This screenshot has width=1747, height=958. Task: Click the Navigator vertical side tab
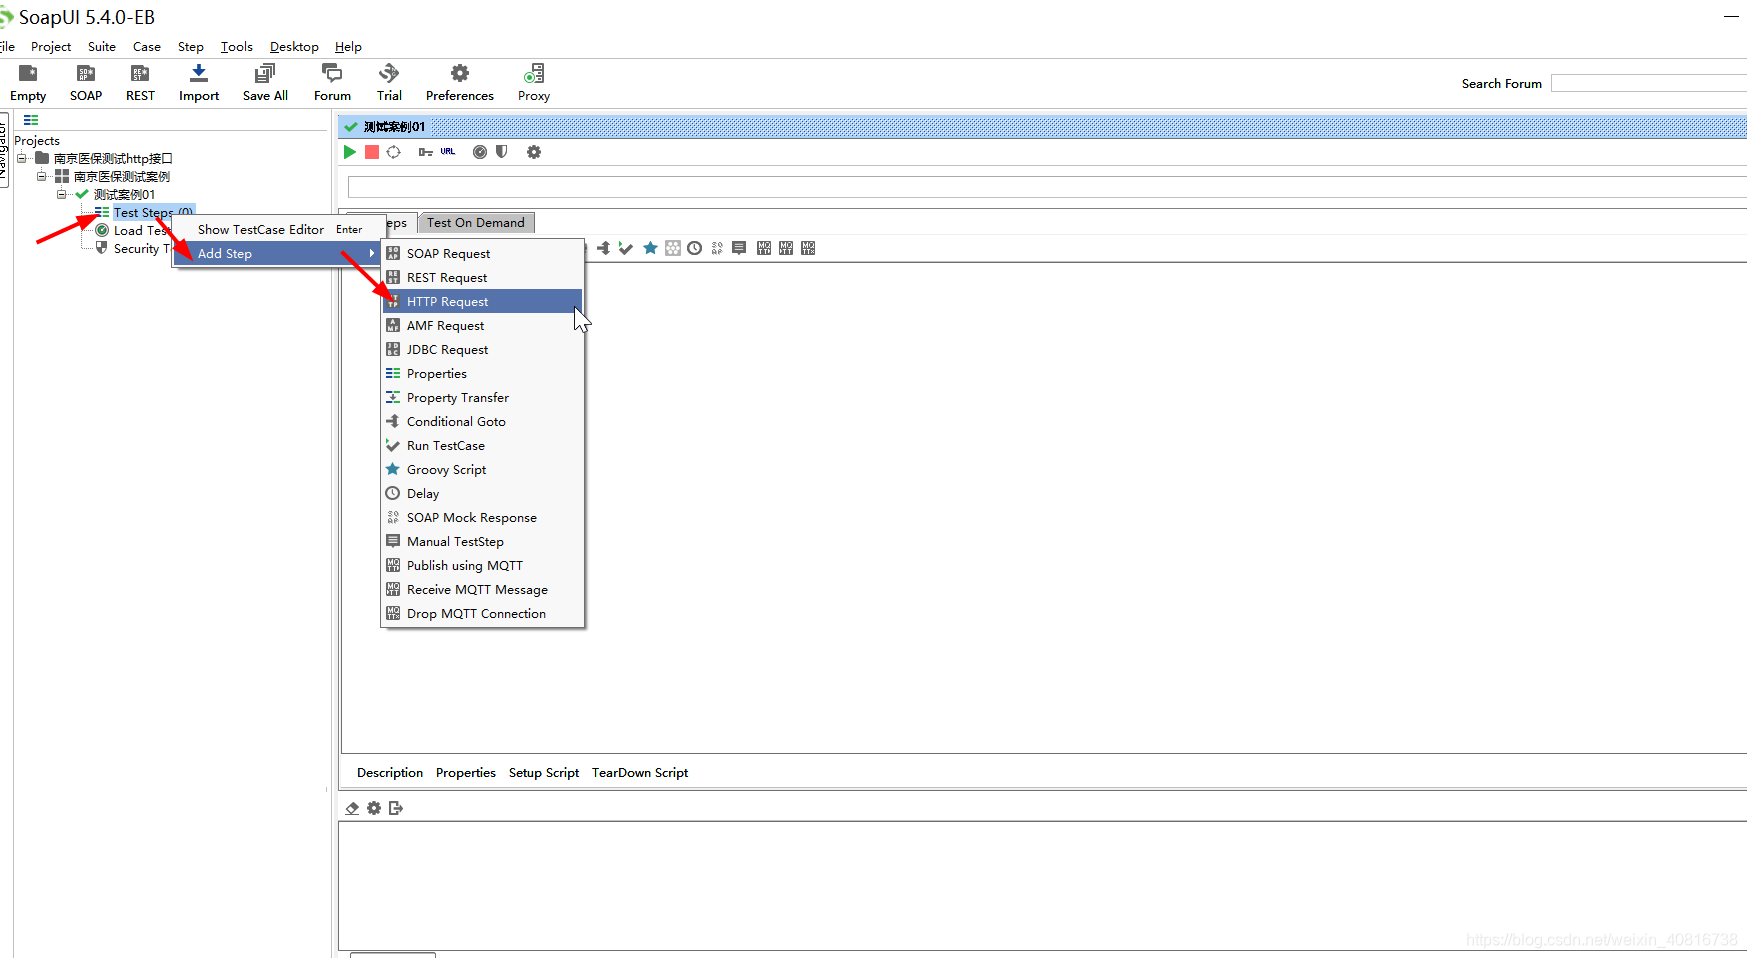click(4, 150)
